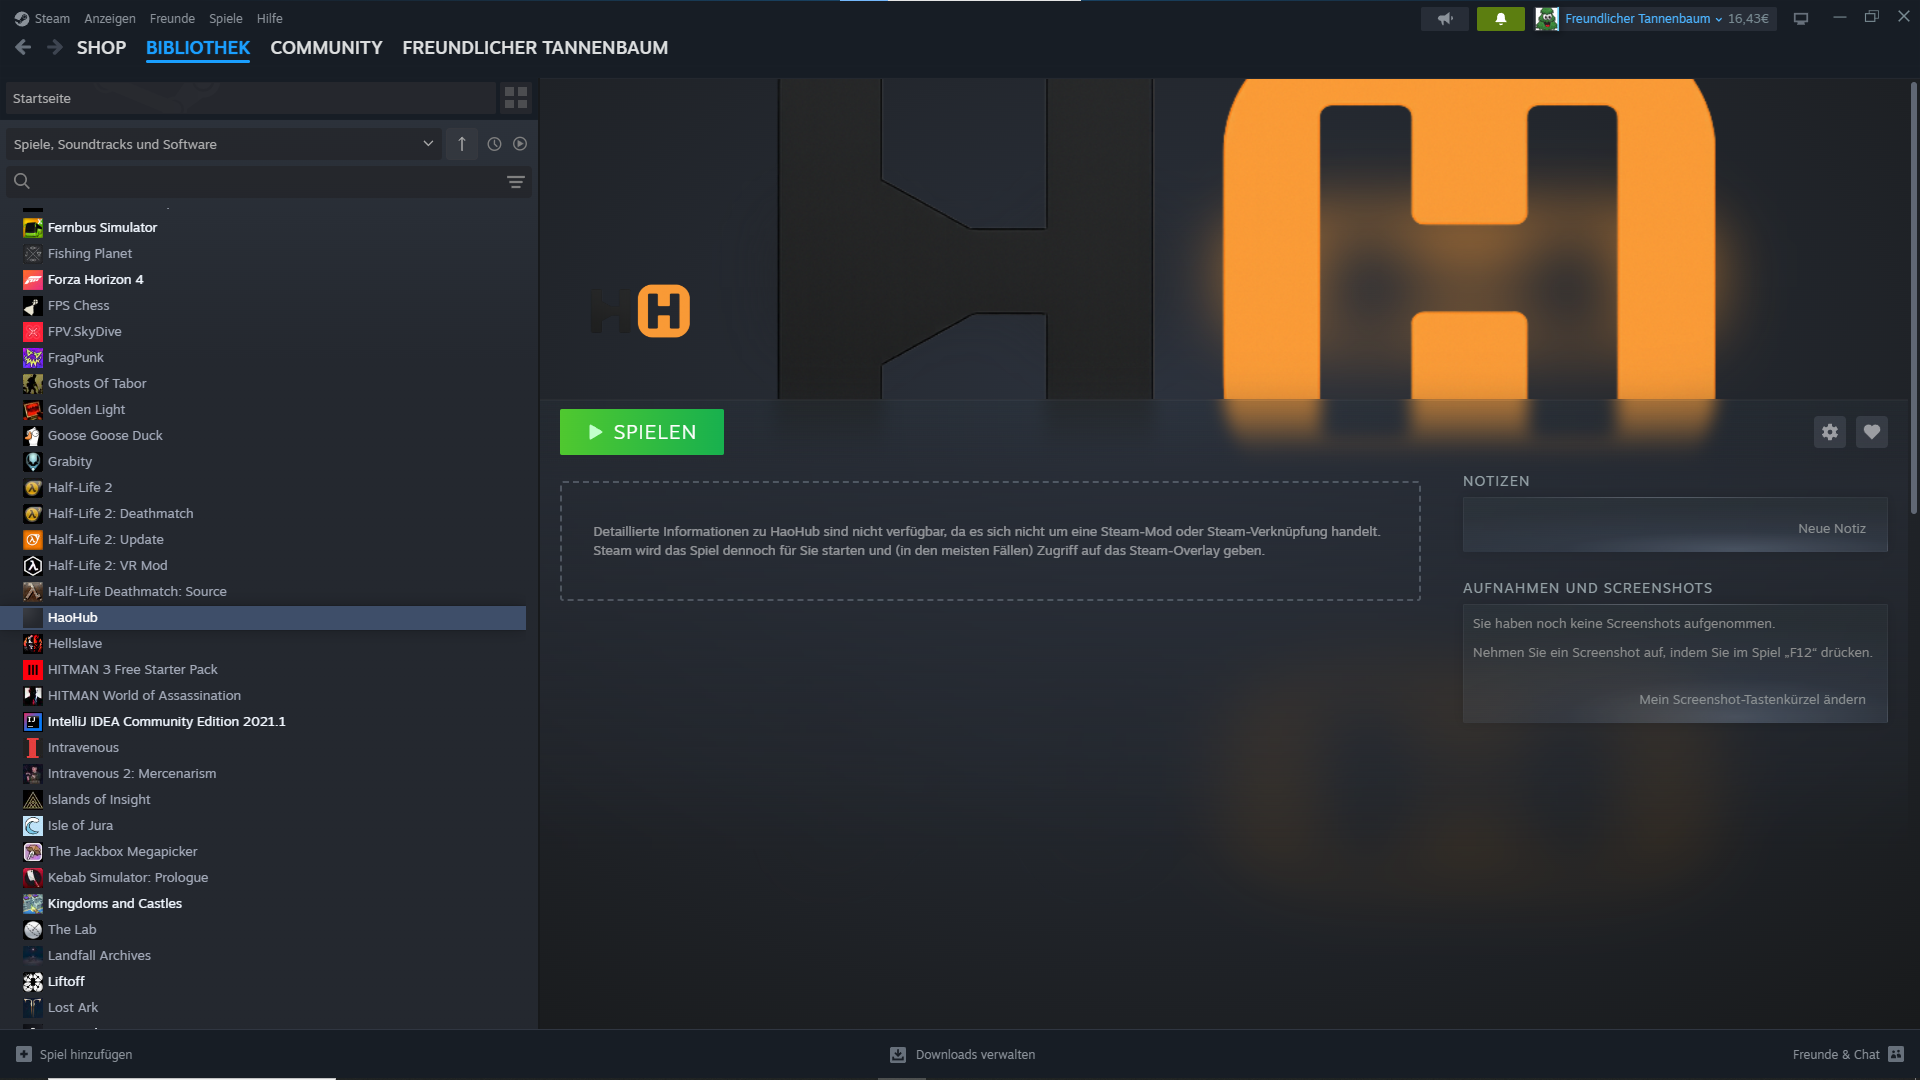Toggle ready-to-play filter icon

coord(520,144)
